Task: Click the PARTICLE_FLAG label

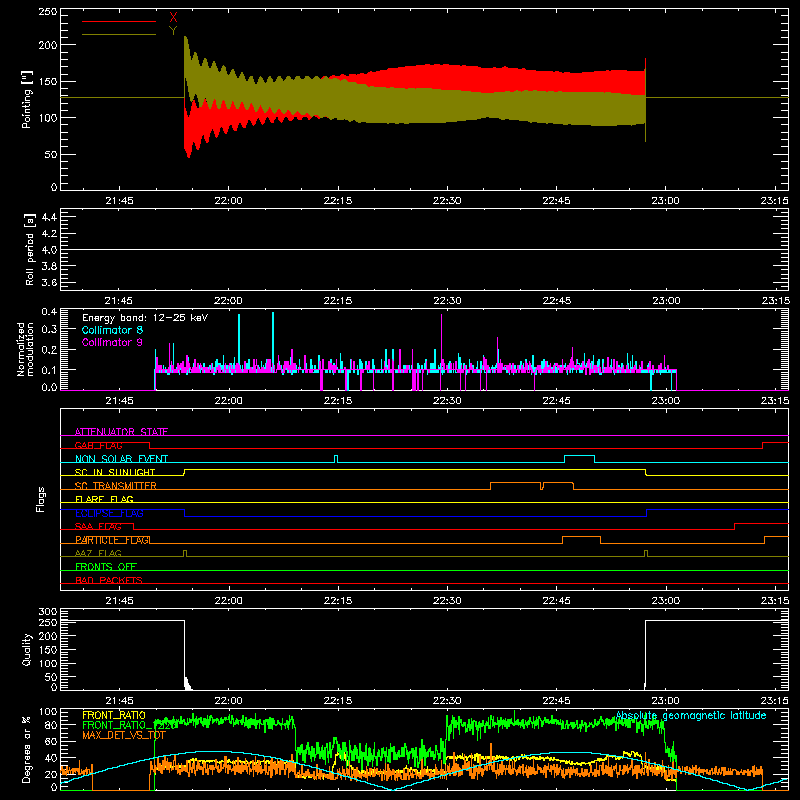Action: click(x=112, y=540)
